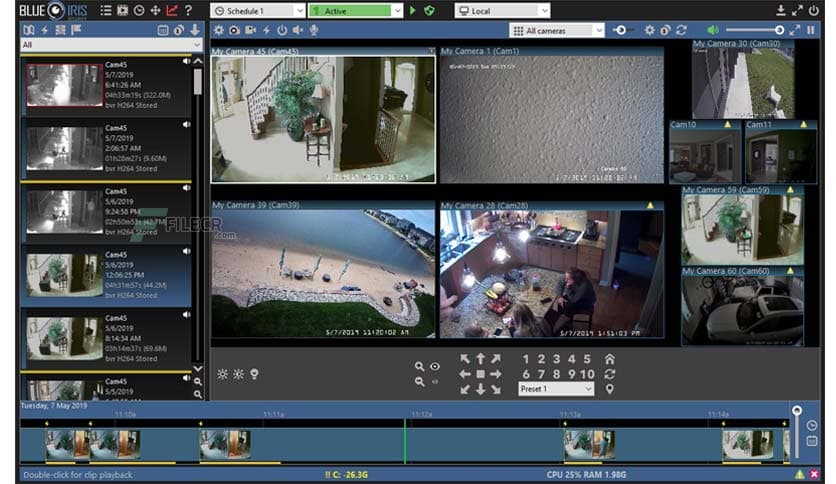Click the four-way move arrows icon
Screen dimensions: 836x484
point(155,10)
